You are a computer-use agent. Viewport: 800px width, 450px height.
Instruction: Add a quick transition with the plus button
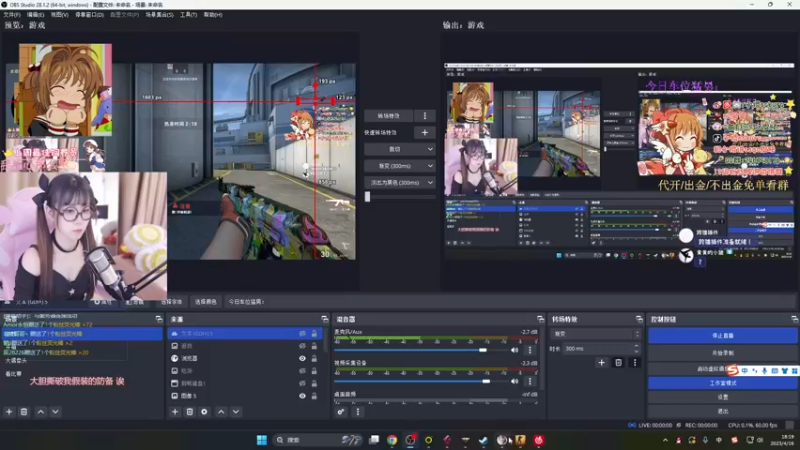(x=424, y=133)
